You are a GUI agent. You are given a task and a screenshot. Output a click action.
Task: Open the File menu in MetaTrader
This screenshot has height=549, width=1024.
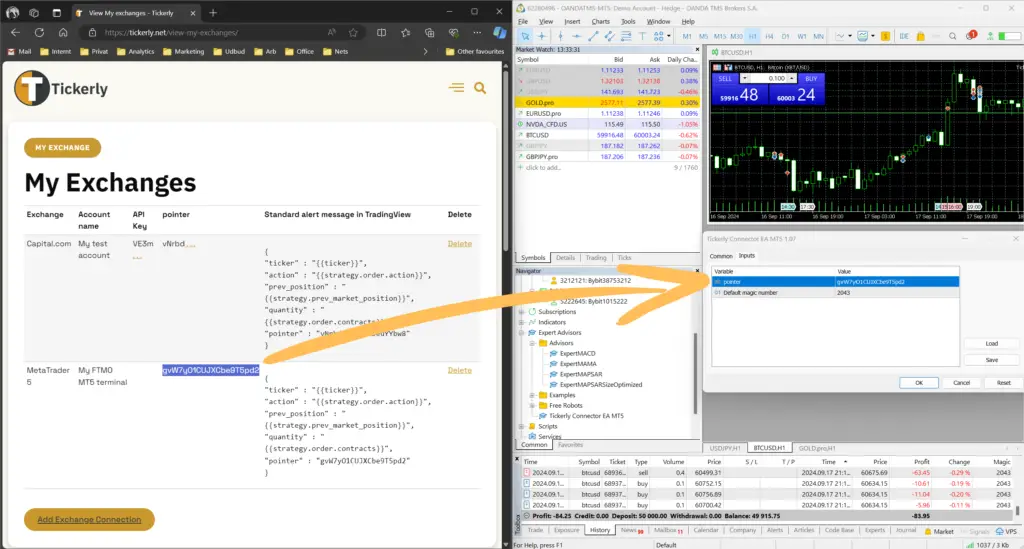pyautogui.click(x=523, y=22)
